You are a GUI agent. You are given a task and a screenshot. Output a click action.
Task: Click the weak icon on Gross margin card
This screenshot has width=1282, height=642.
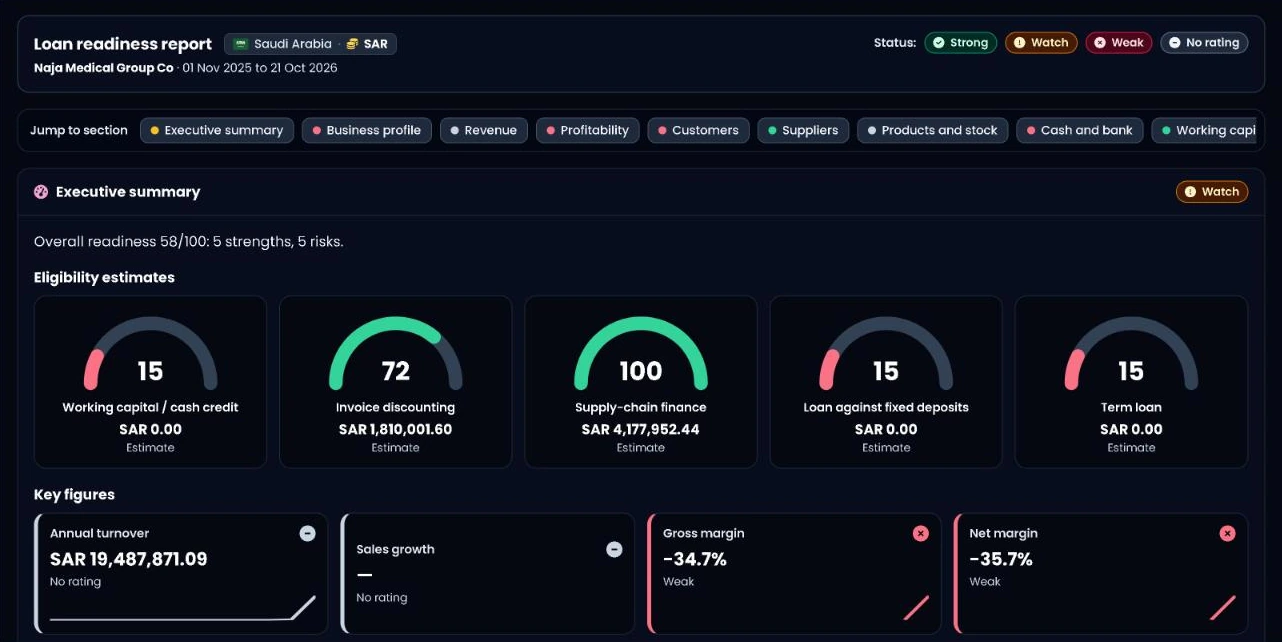click(x=921, y=534)
